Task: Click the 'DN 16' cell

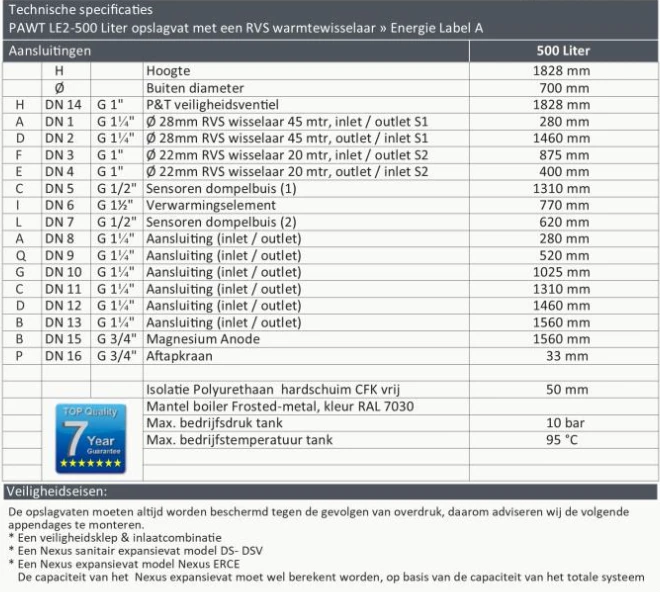Action: click(x=63, y=356)
